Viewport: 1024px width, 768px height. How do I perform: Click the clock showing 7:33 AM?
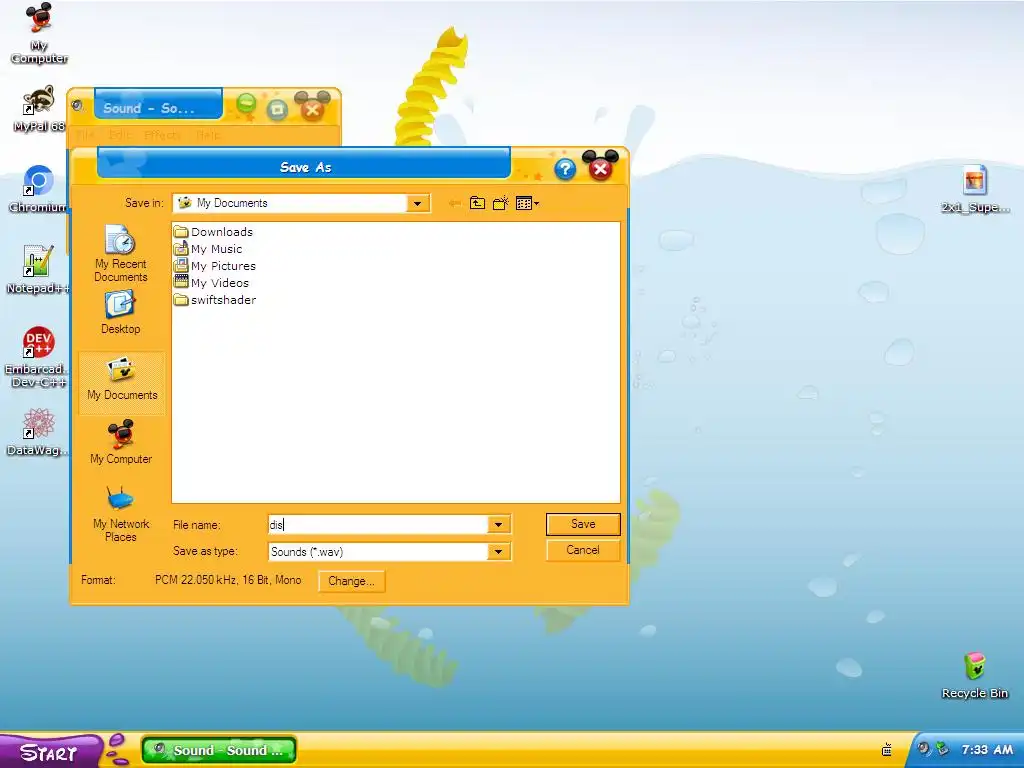tap(987, 750)
